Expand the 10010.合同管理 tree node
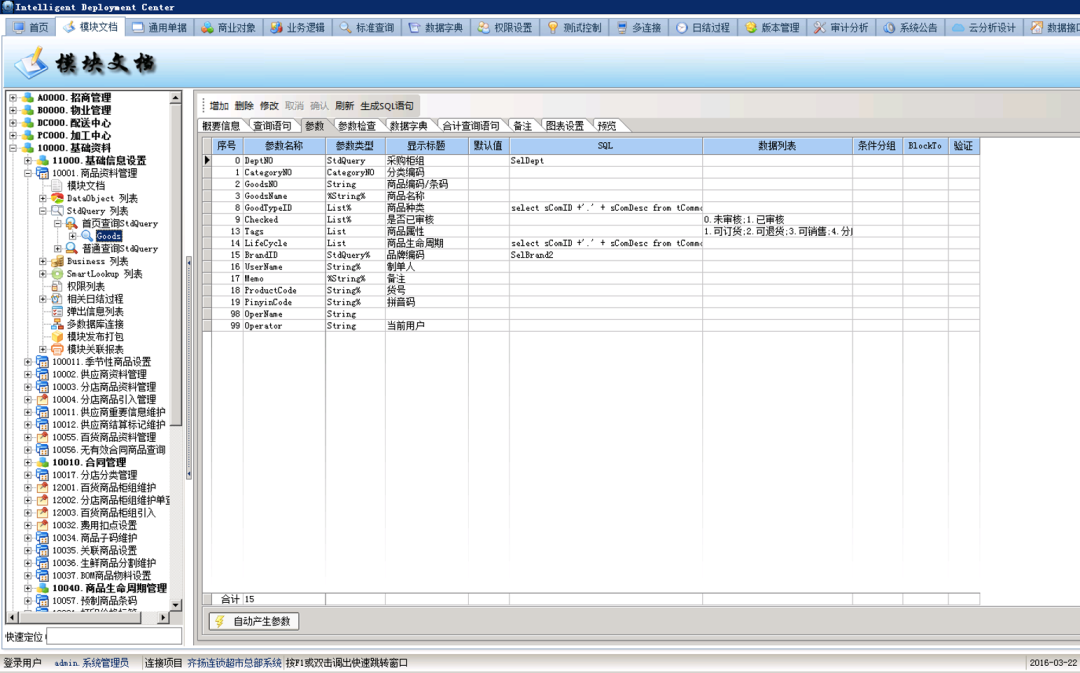 28,462
